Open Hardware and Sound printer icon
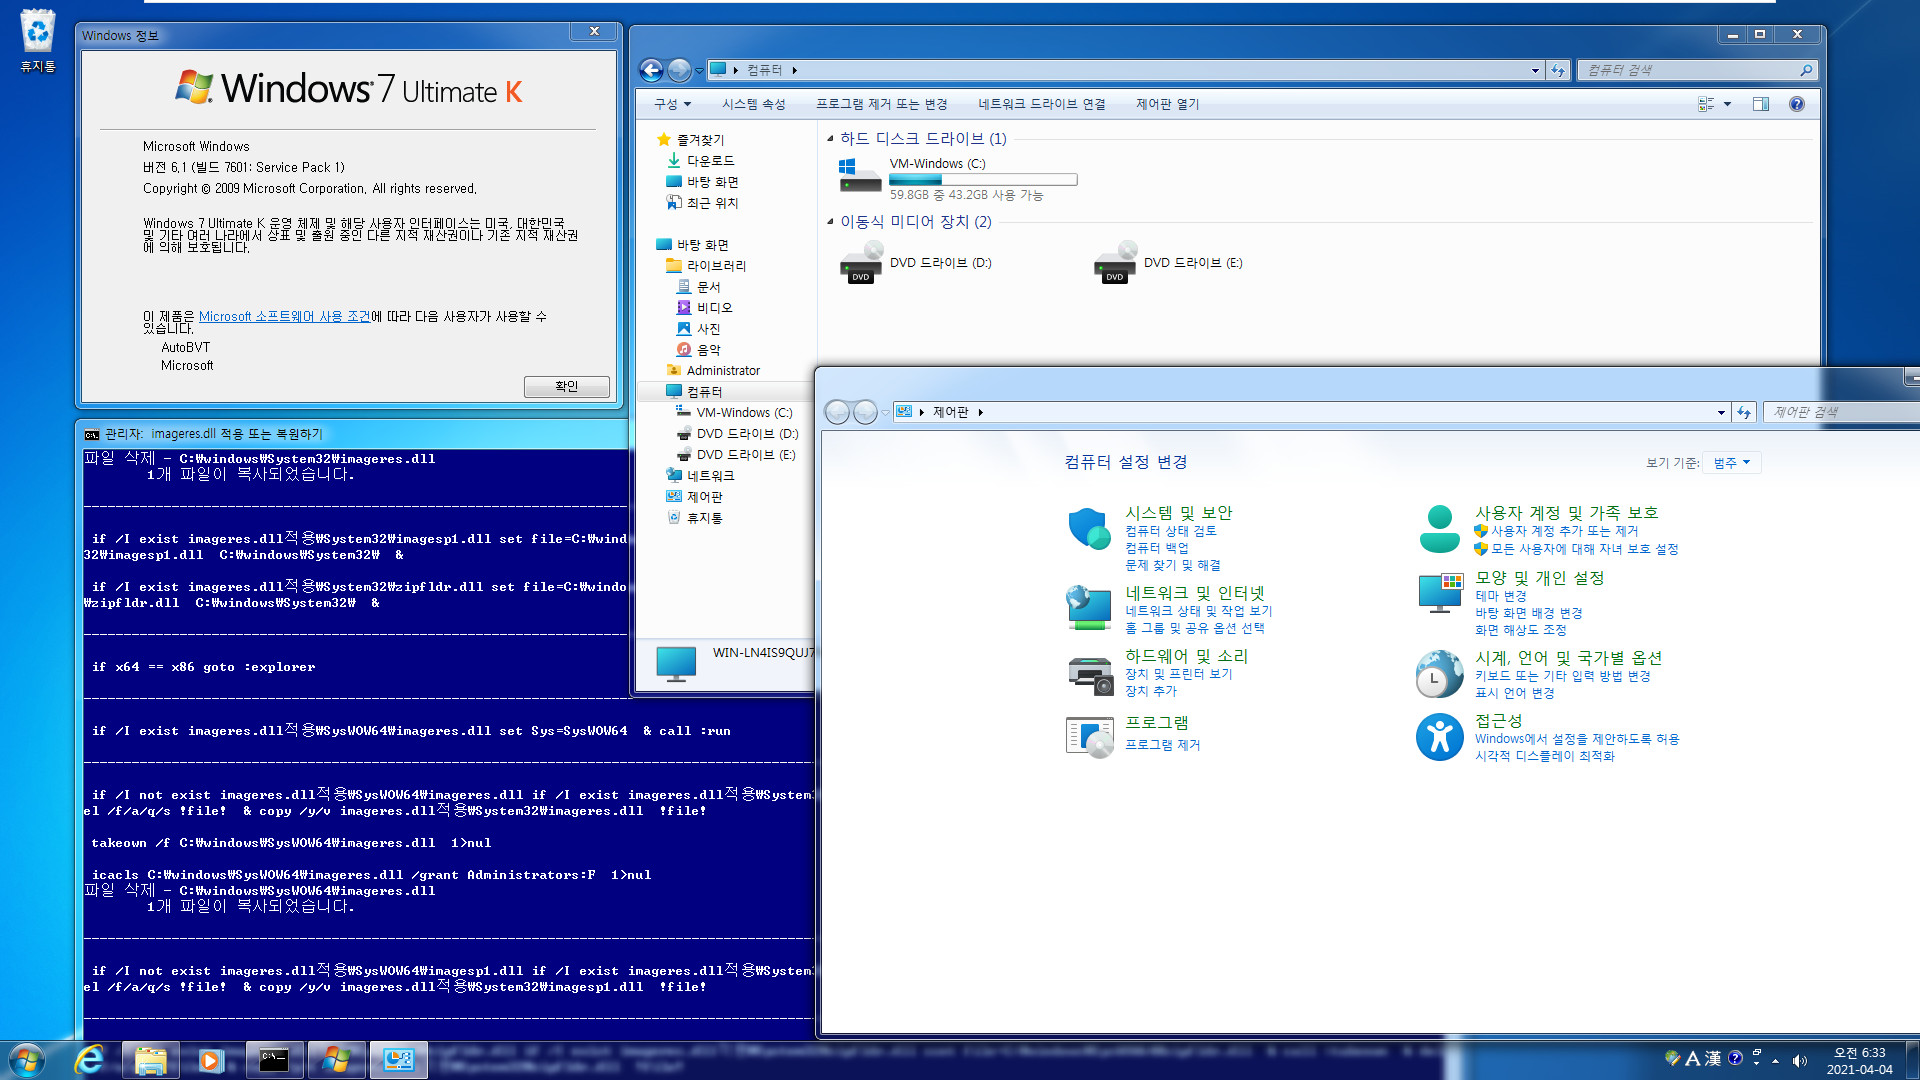The width and height of the screenshot is (1920, 1080). (1090, 674)
